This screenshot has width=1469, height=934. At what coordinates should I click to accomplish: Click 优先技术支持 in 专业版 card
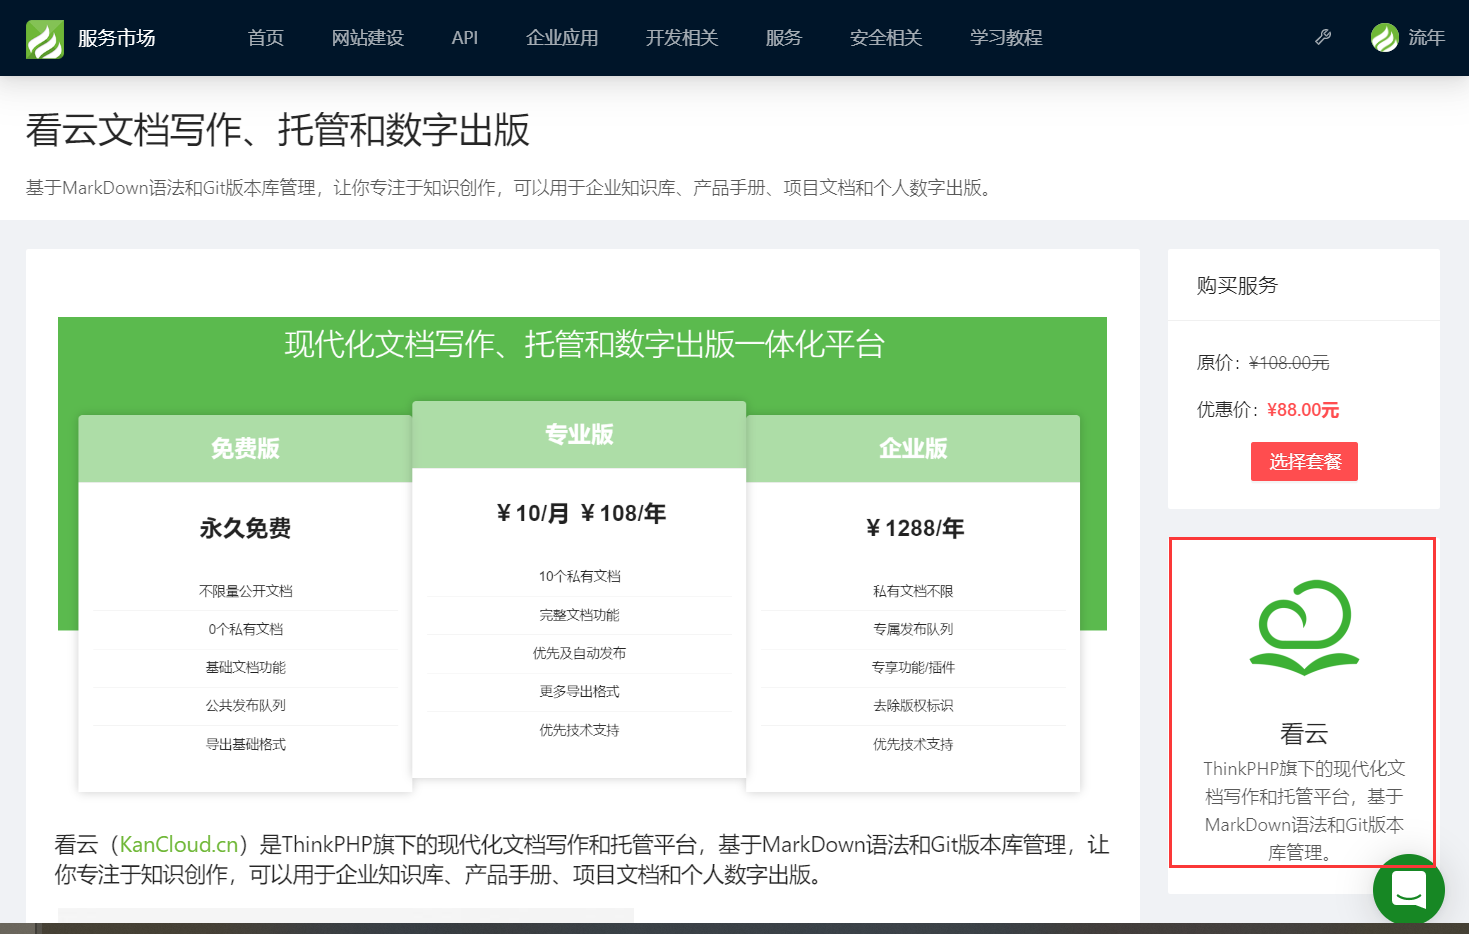tap(579, 730)
